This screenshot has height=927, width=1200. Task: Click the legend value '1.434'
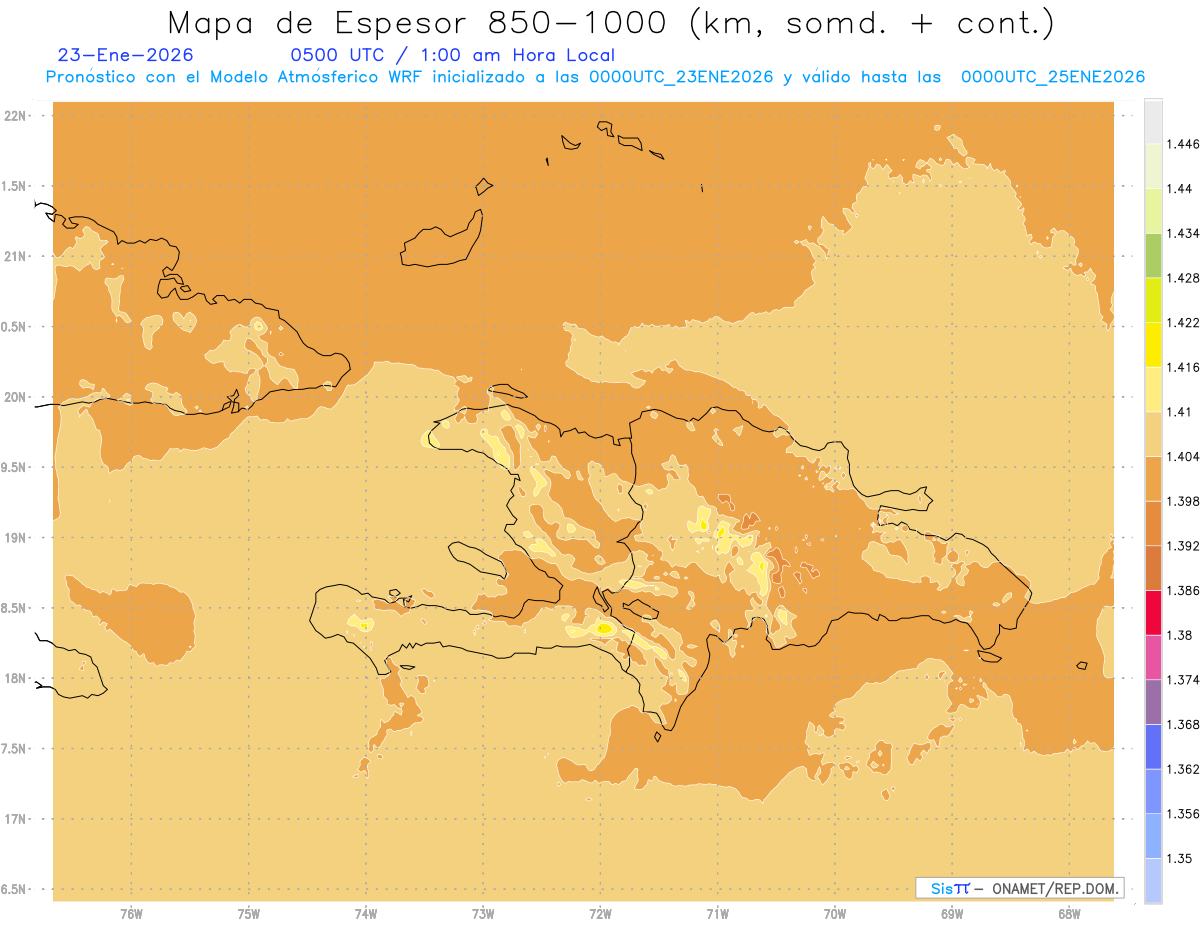pyautogui.click(x=1183, y=233)
